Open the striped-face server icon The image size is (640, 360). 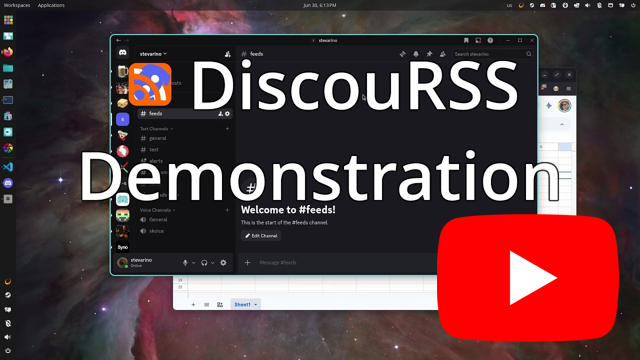pyautogui.click(x=122, y=215)
